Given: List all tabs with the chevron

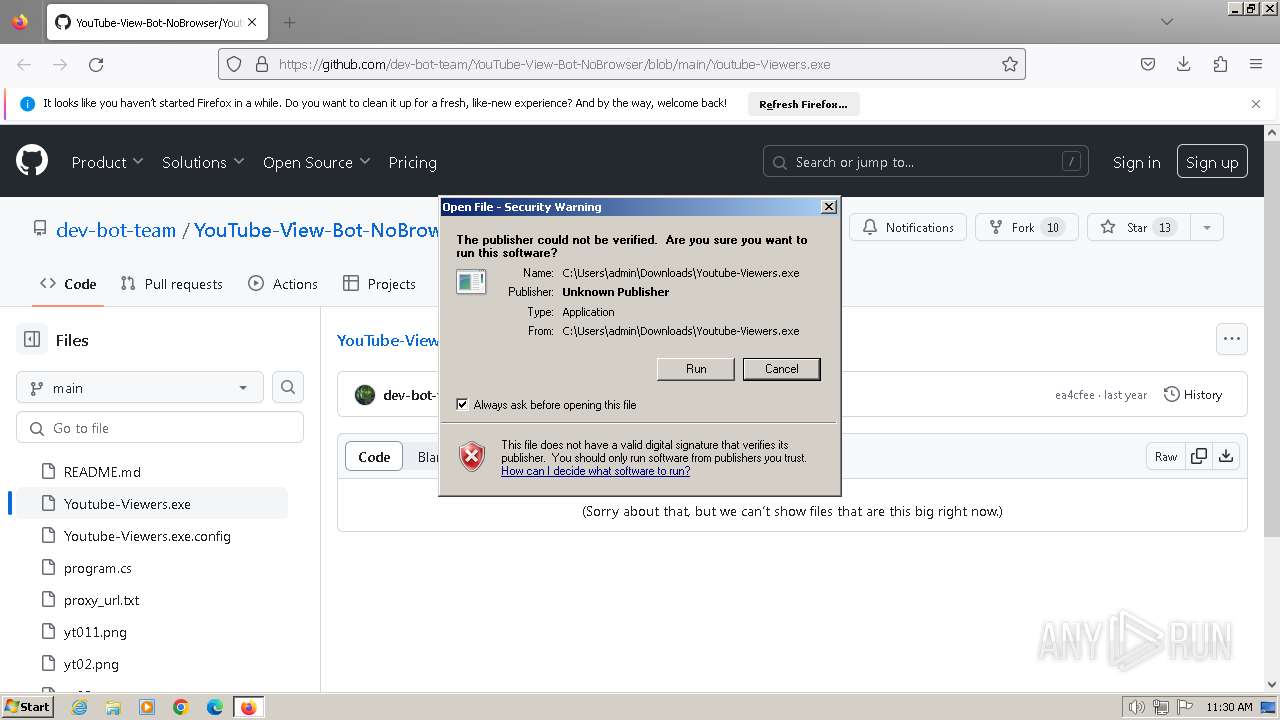Looking at the screenshot, I should click(1167, 22).
